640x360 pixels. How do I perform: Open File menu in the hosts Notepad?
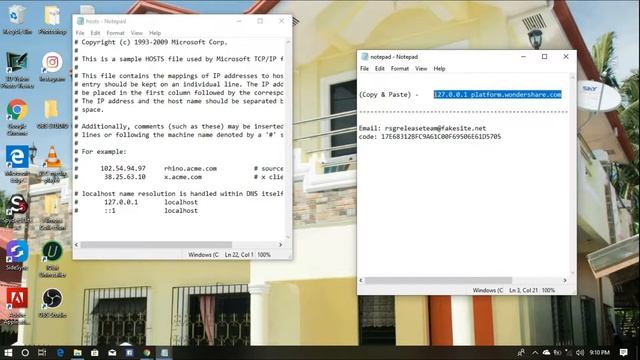[x=80, y=33]
